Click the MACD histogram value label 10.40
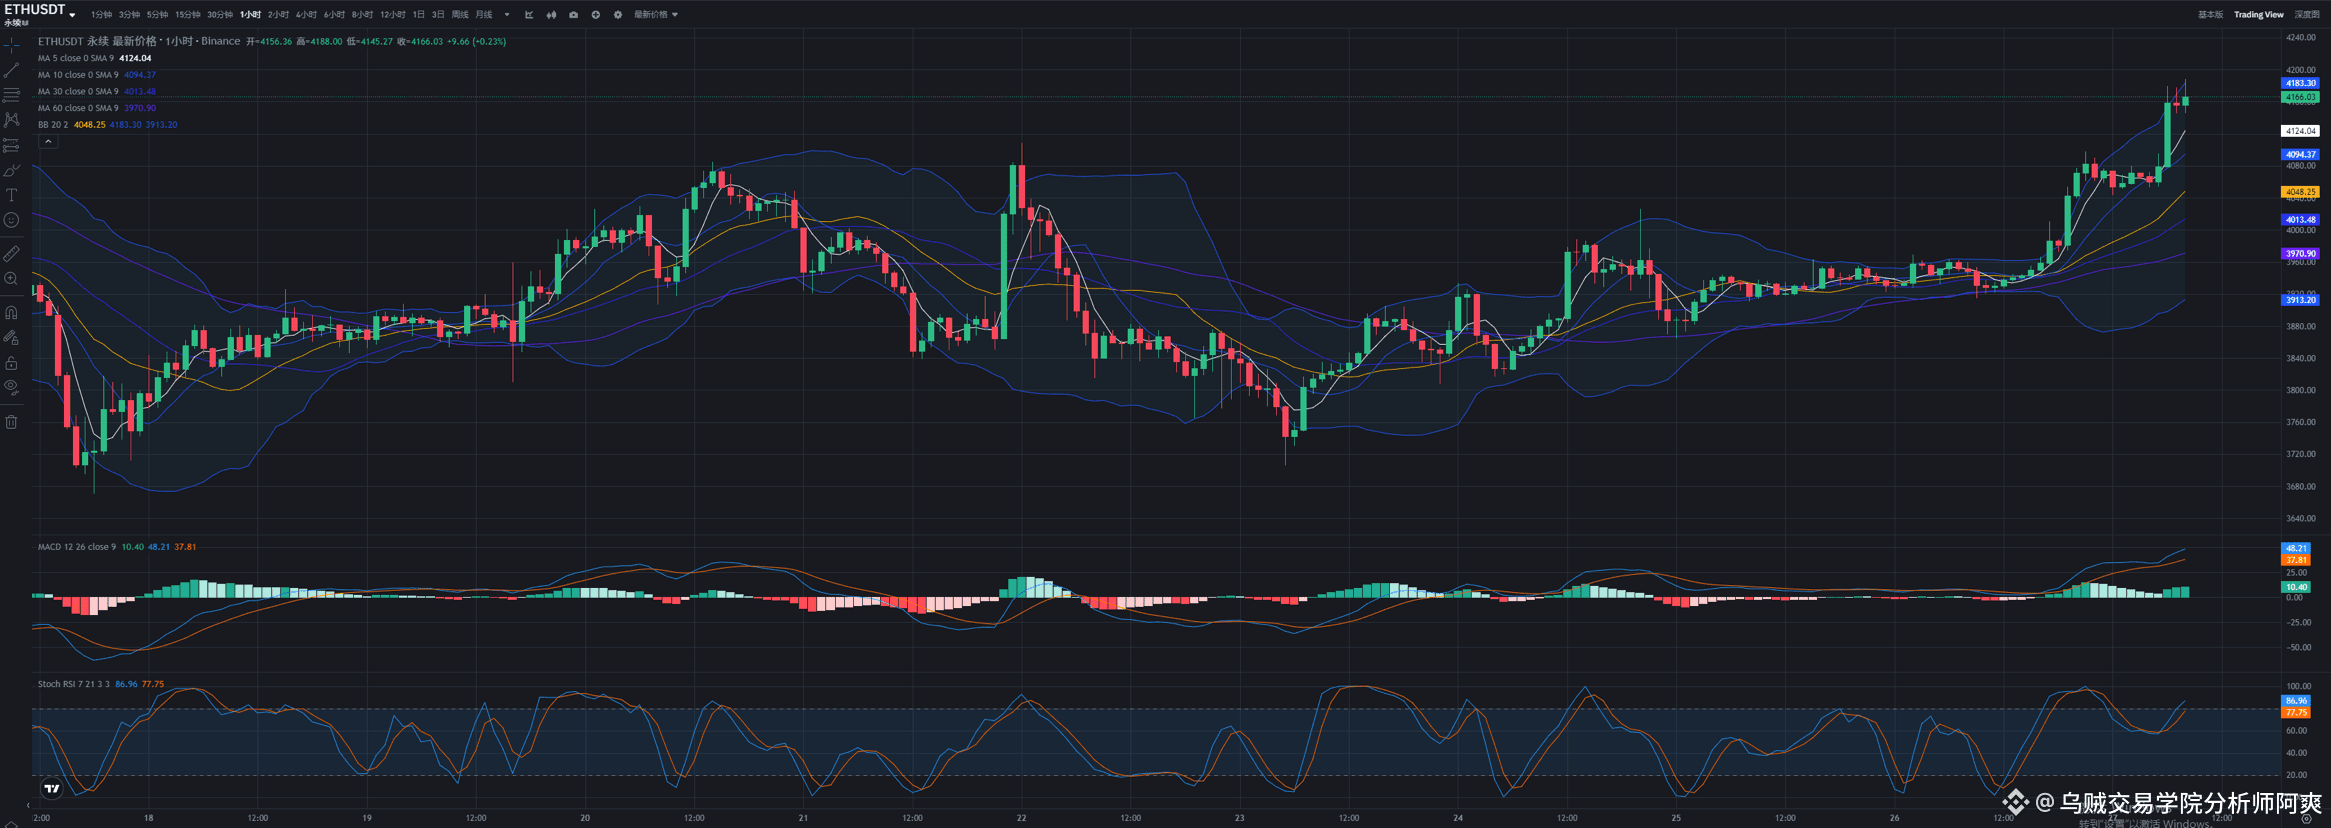 [x=2296, y=587]
